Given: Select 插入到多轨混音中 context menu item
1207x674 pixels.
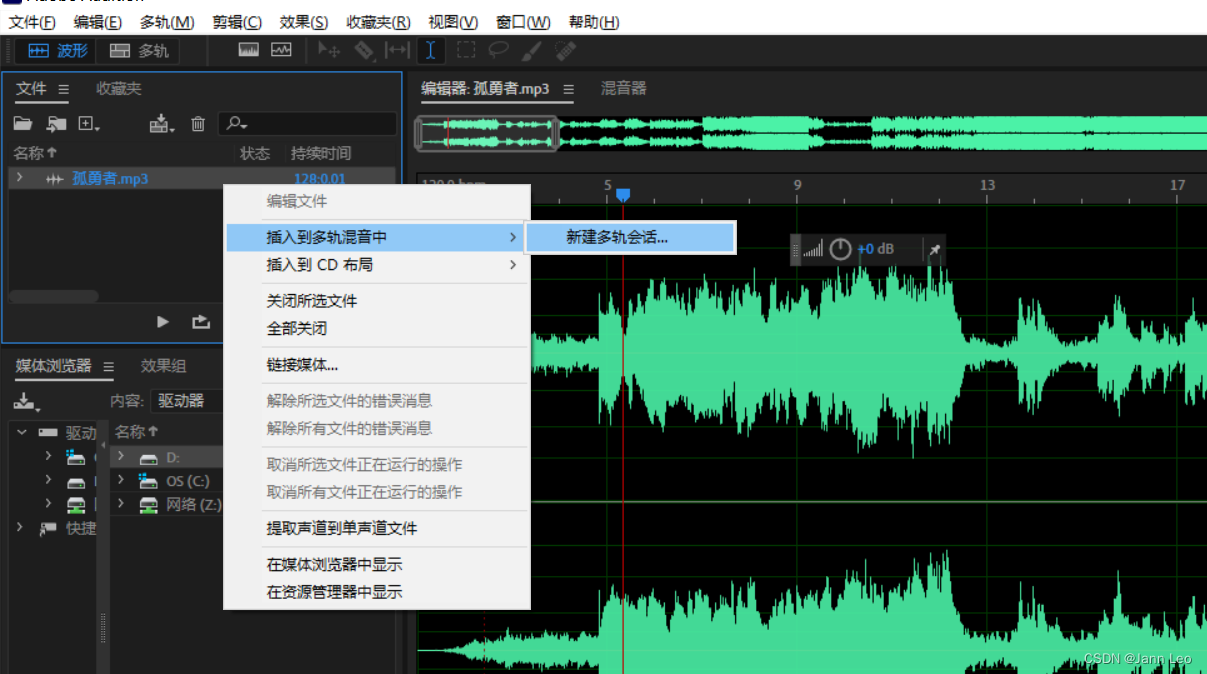Looking at the screenshot, I should point(376,237).
